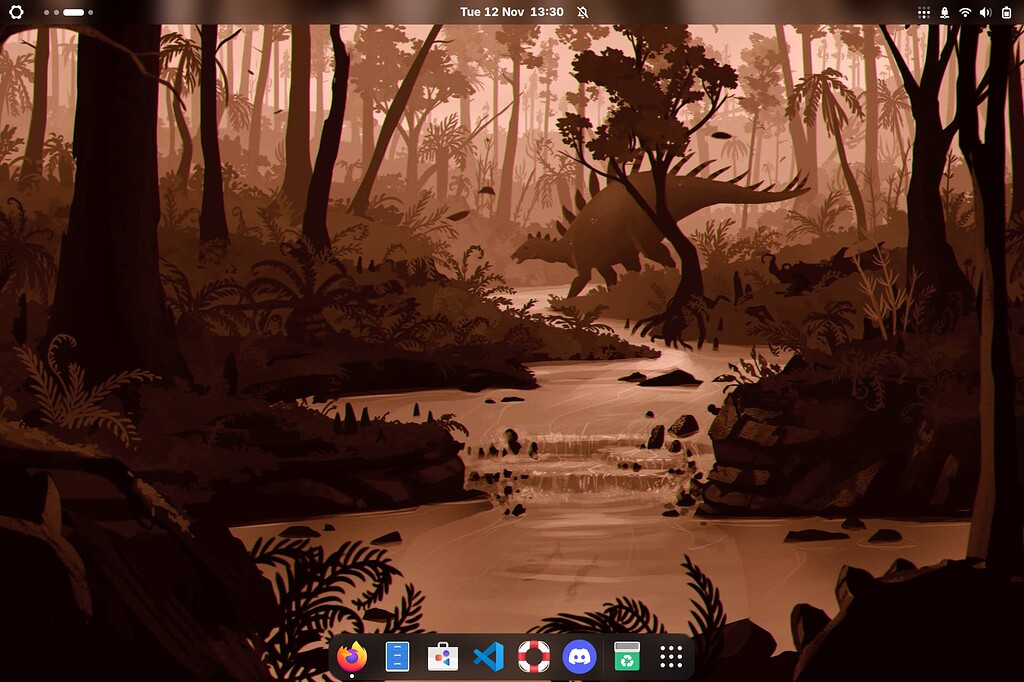The image size is (1024, 682).
Task: Open the Software store app
Action: click(443, 656)
